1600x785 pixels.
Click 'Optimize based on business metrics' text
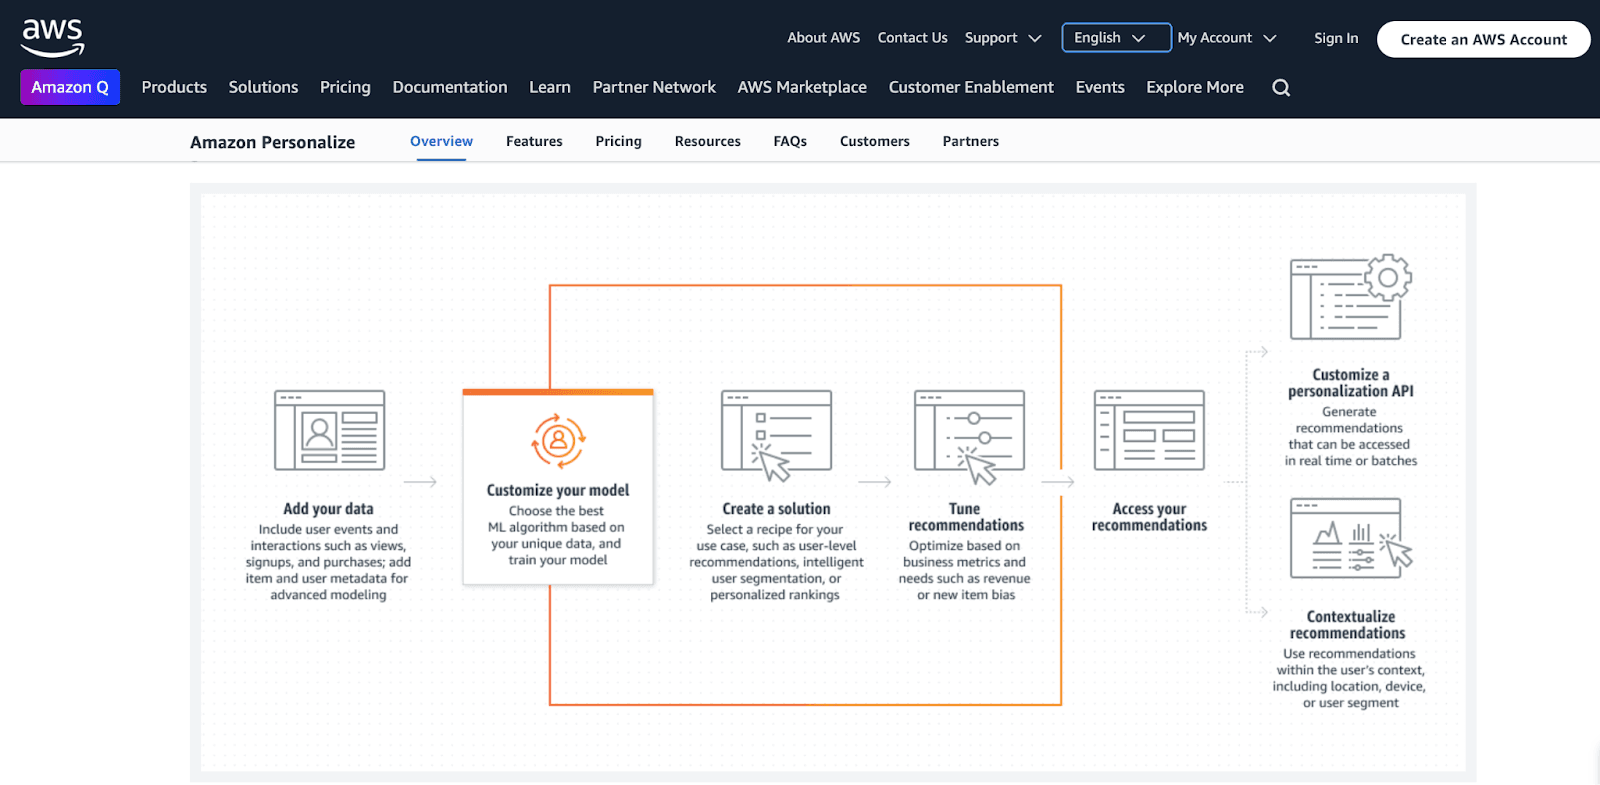[x=965, y=570]
